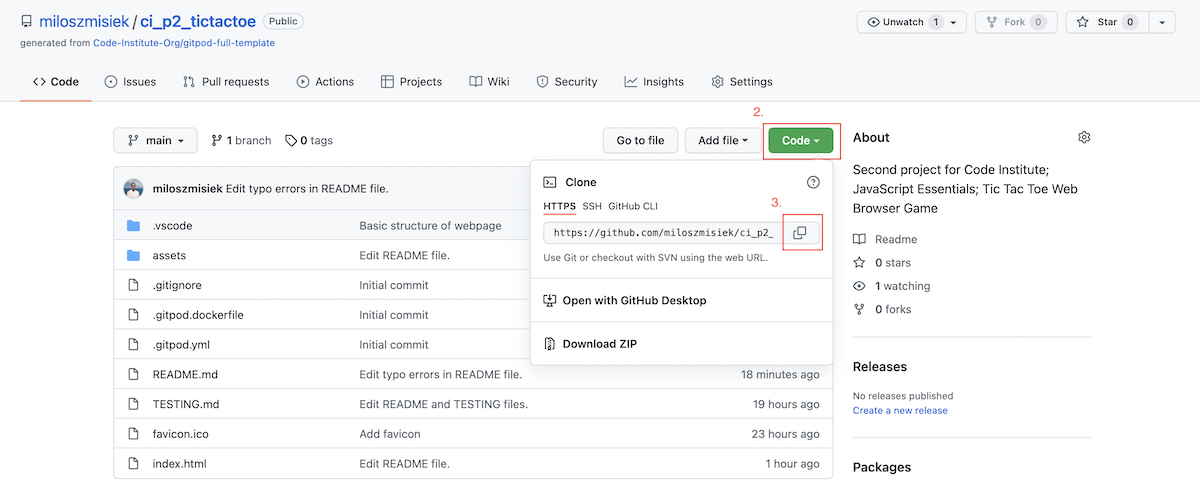
Task: Open the assets folder icon
Action: pos(133,255)
